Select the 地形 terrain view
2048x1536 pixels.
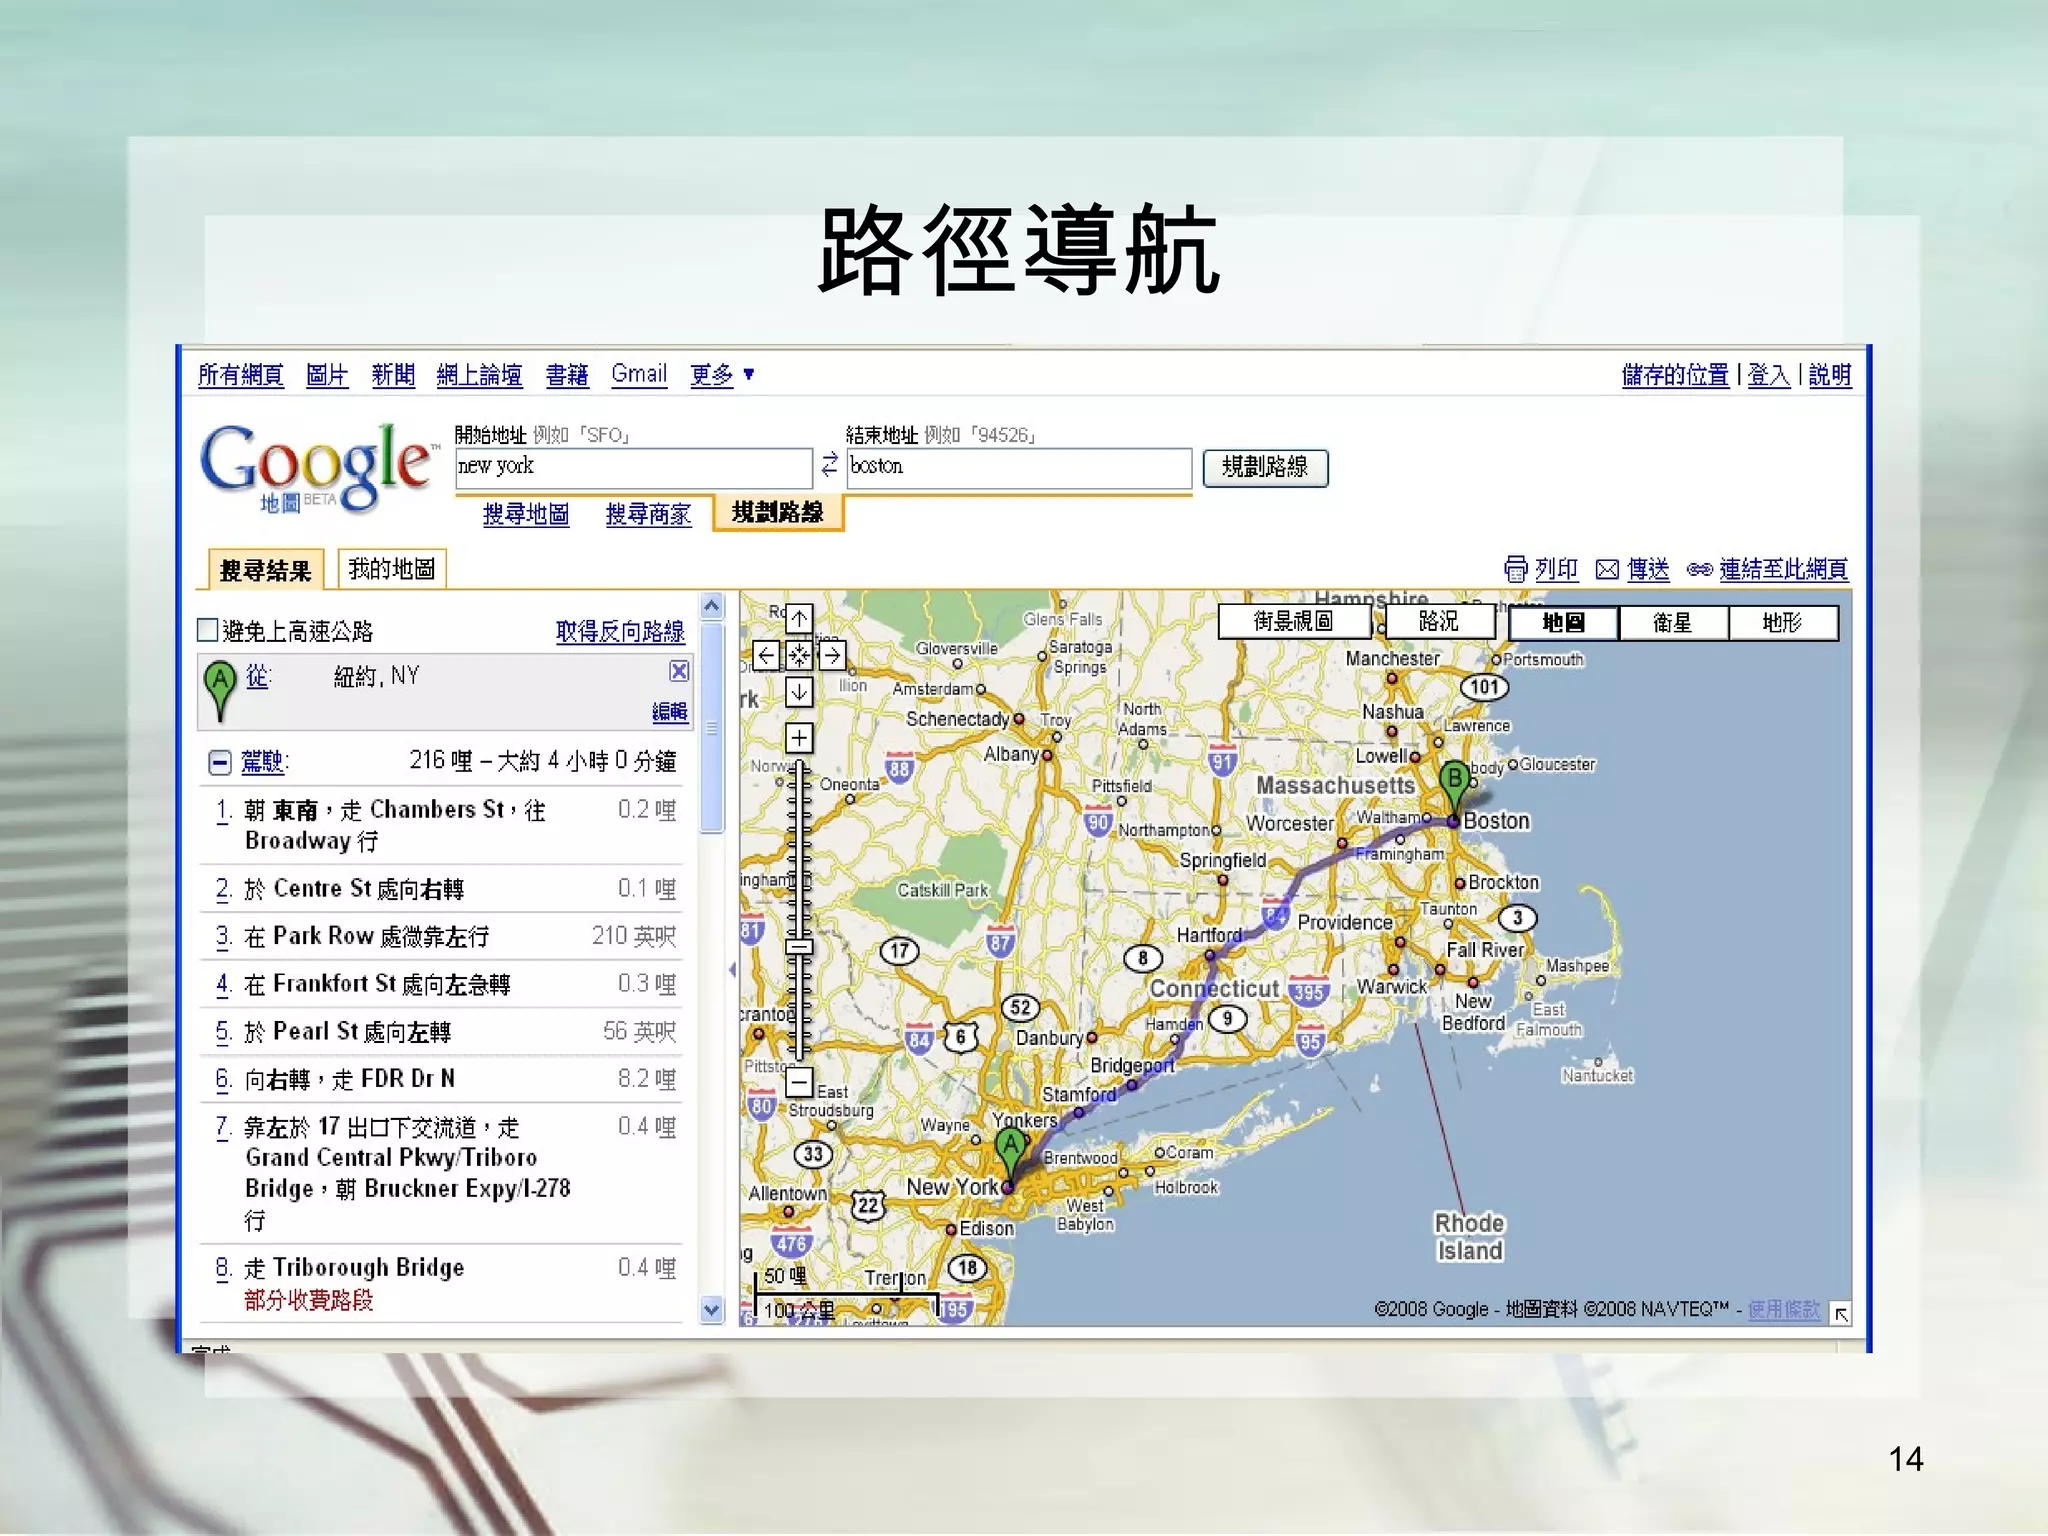[x=1783, y=623]
